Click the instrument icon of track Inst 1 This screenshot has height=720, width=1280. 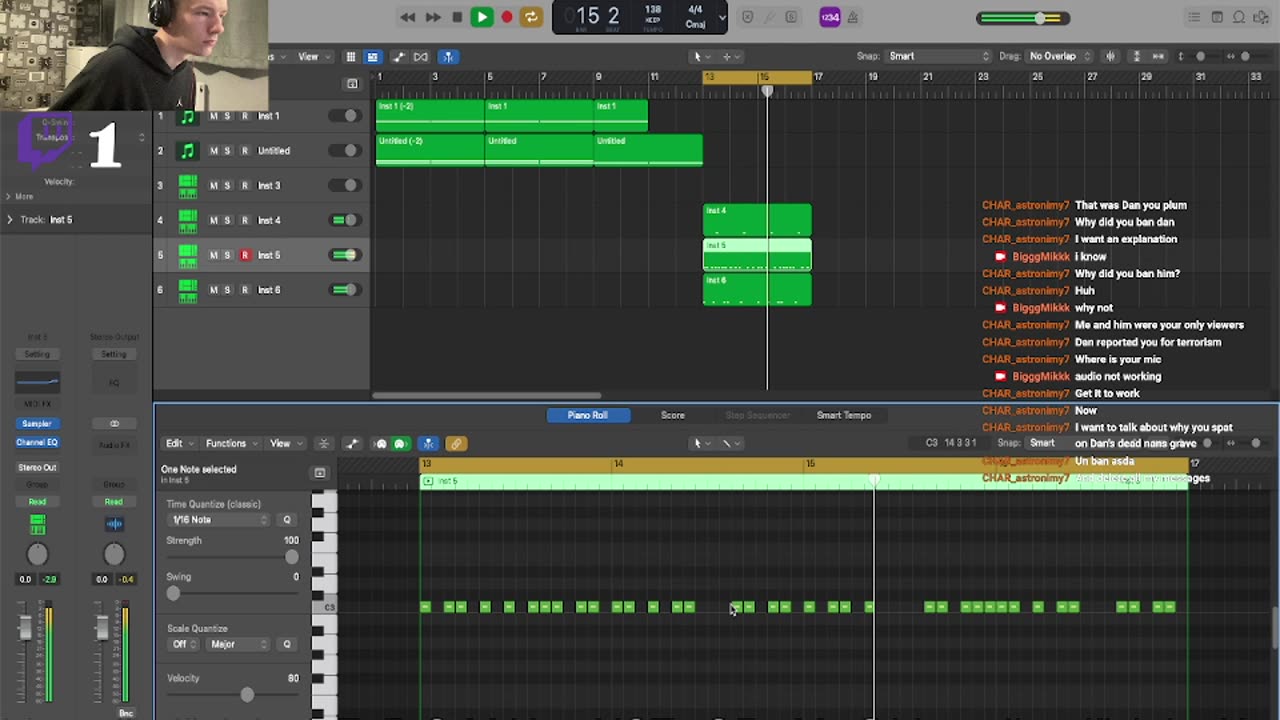tap(187, 116)
